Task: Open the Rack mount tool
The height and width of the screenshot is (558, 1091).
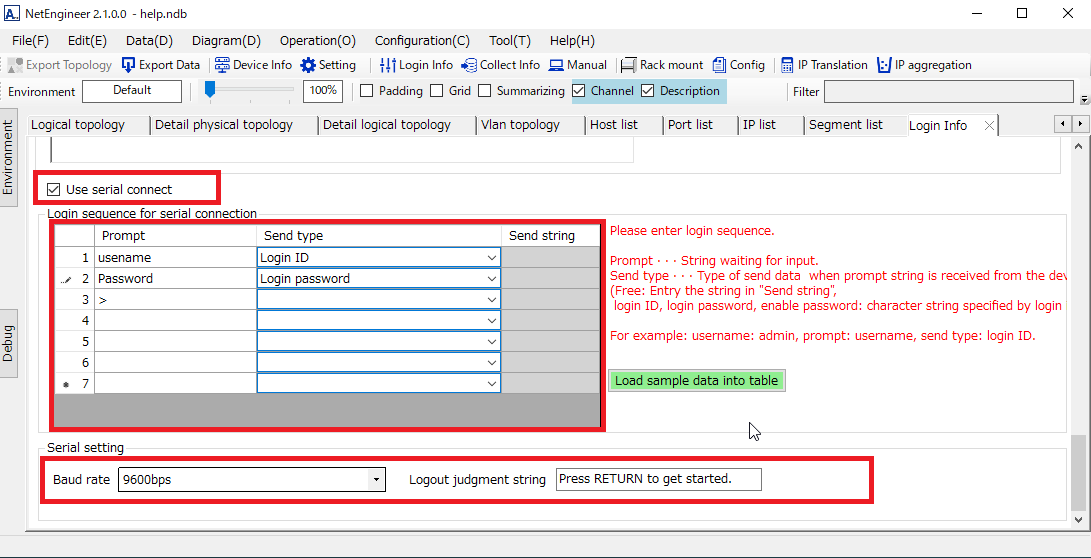Action: coord(629,65)
